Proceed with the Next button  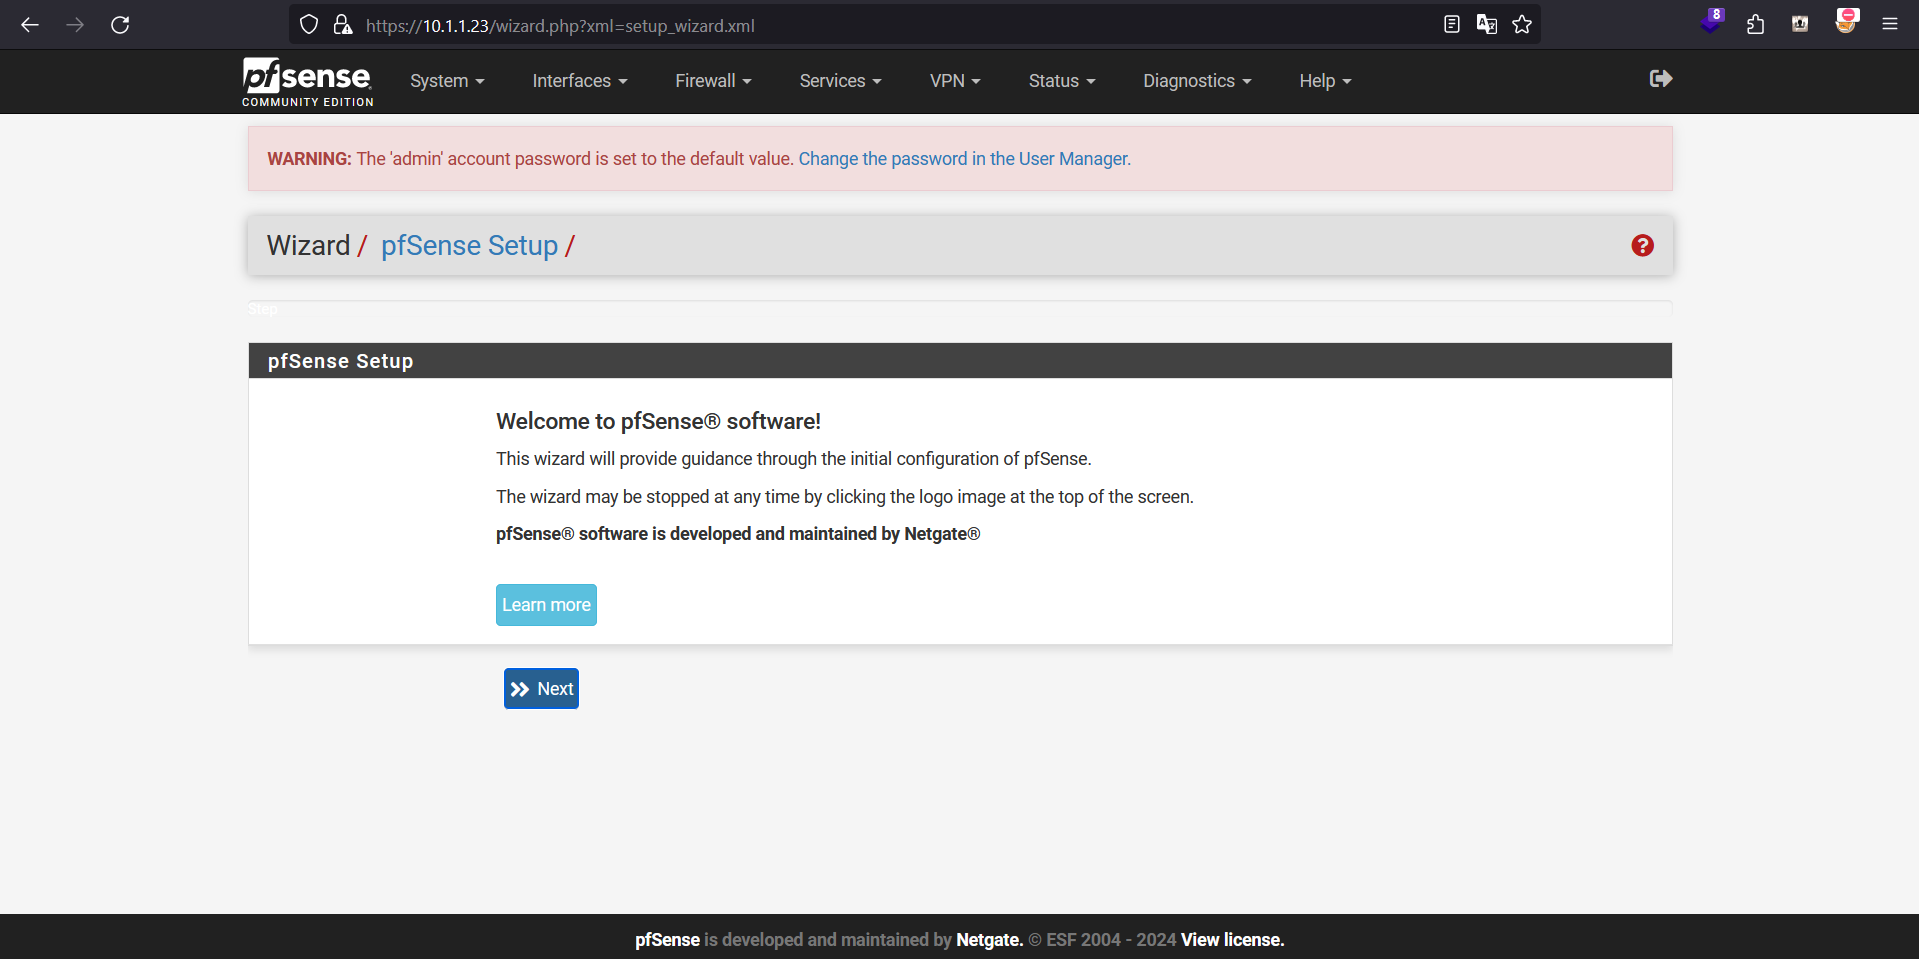tap(541, 689)
